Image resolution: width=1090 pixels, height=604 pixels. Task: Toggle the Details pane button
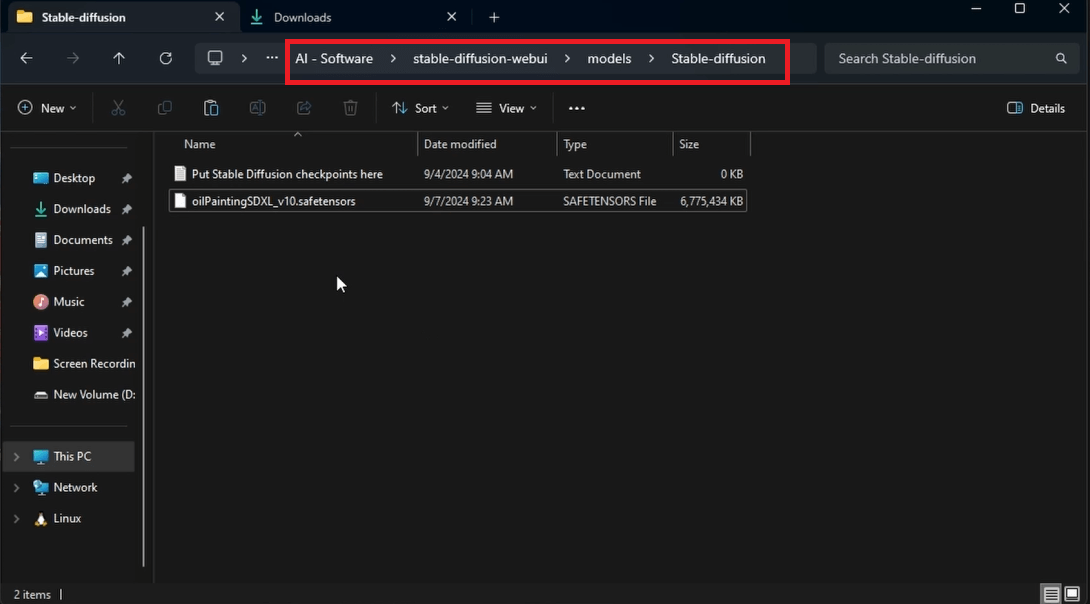(1036, 108)
